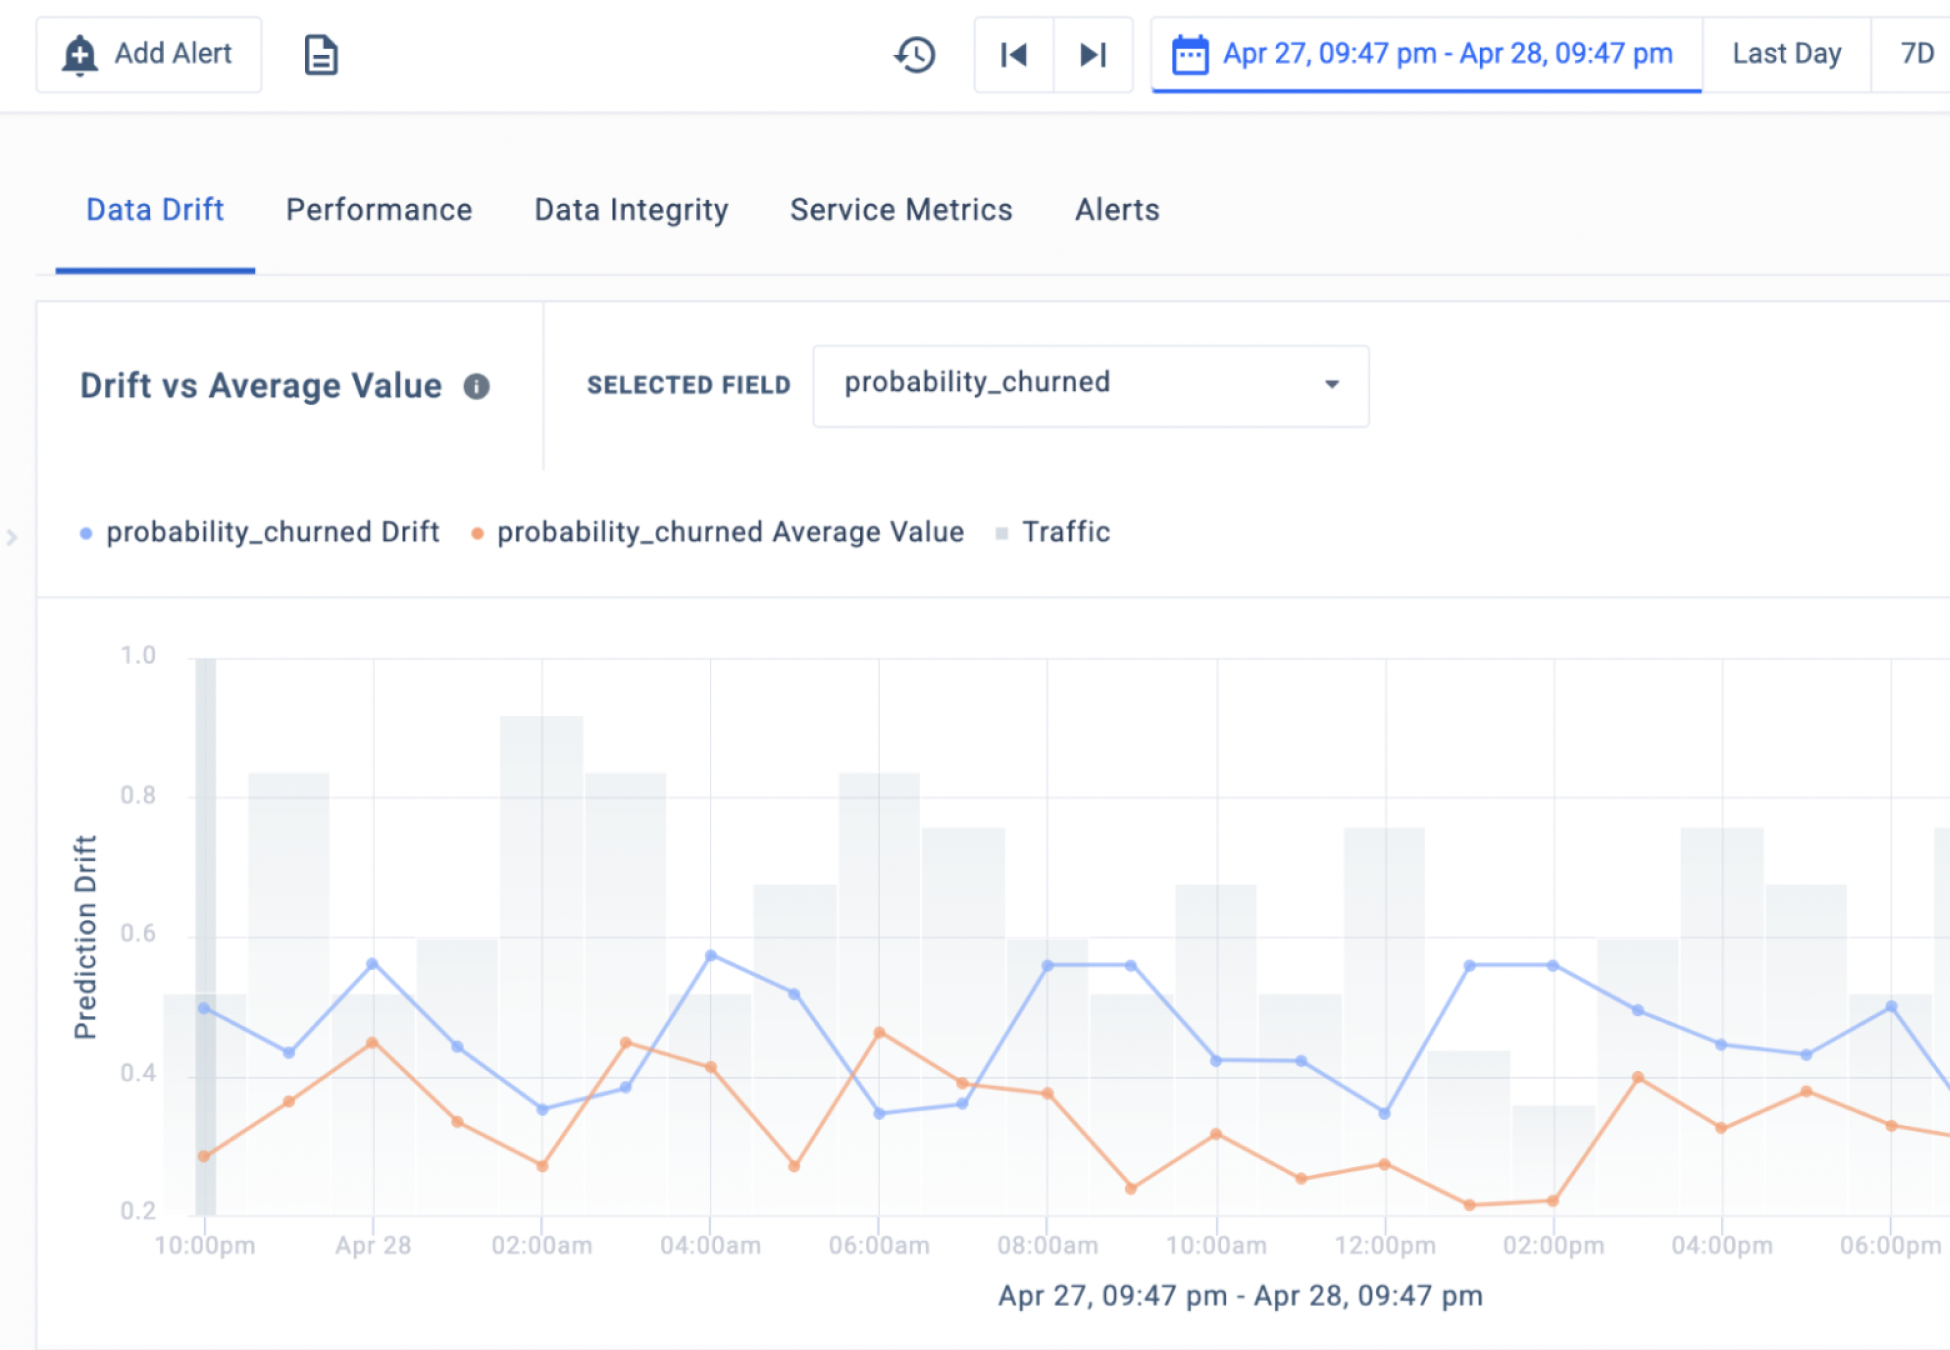Viewport: 1950px width, 1350px height.
Task: Click the 04:00am drift data point
Action: point(711,956)
